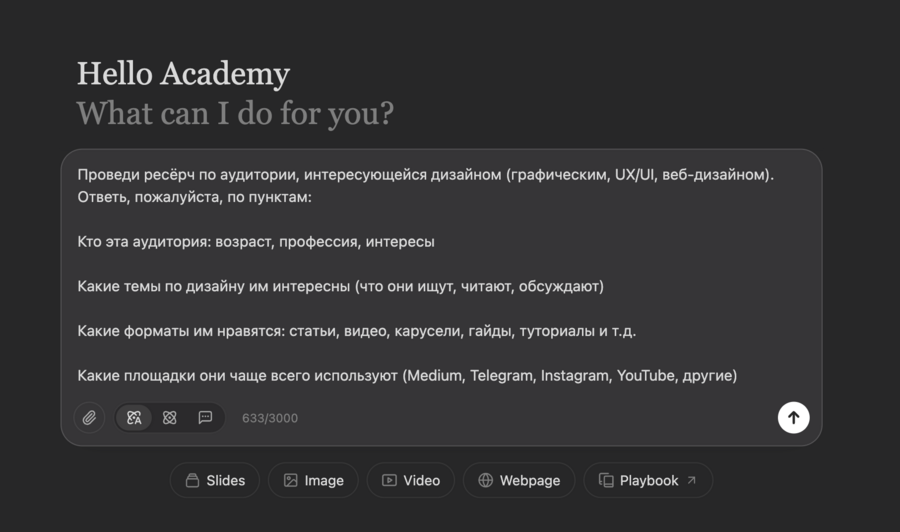Screen dimensions: 900x532
Task: Switch to the atom-icon mode
Action: [x=170, y=418]
